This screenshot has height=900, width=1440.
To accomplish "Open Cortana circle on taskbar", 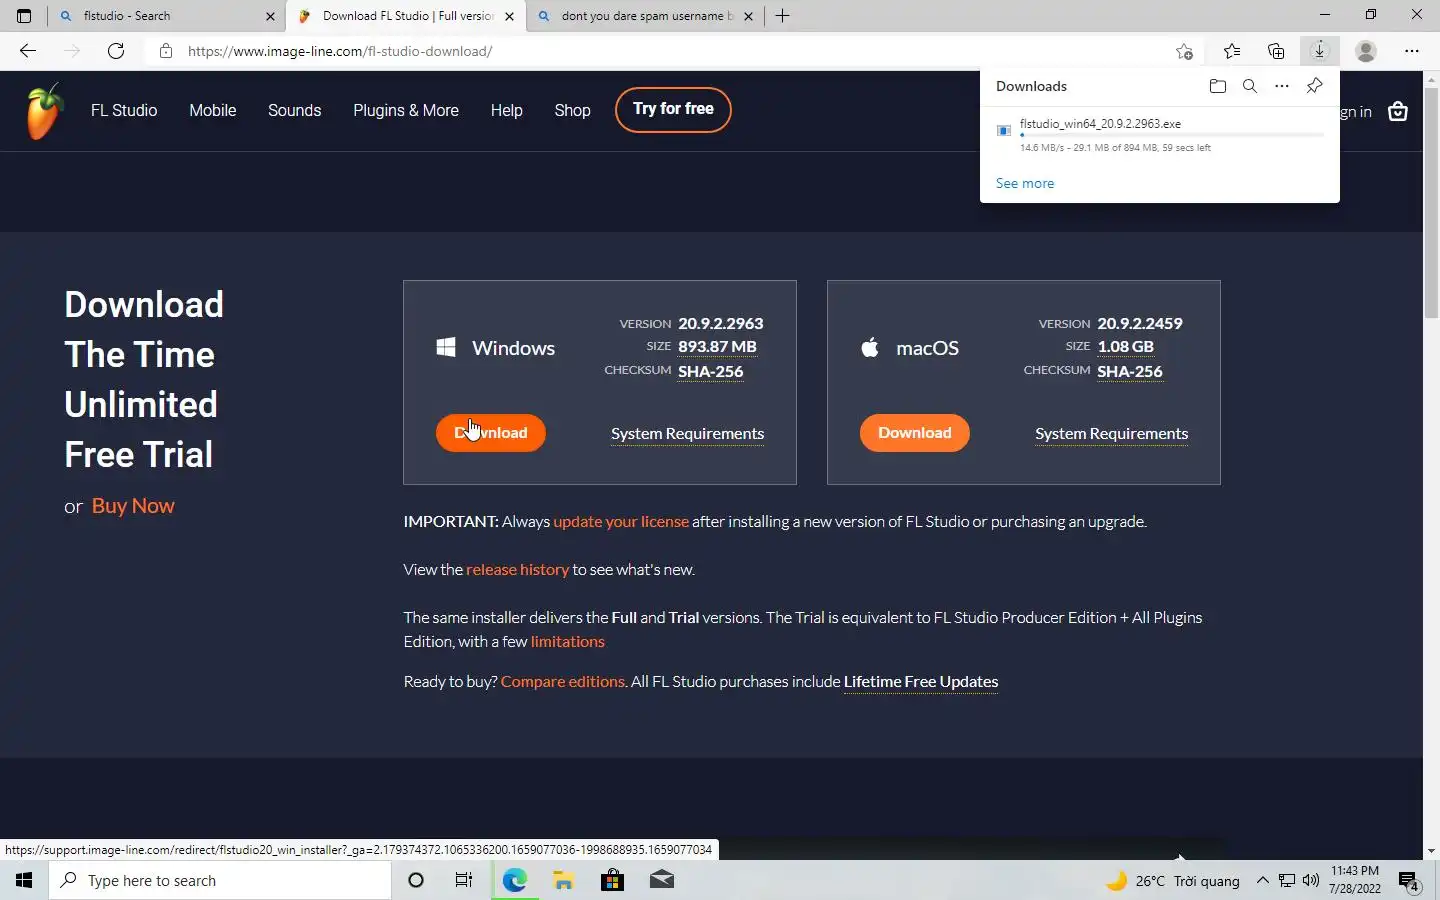I will coord(416,880).
